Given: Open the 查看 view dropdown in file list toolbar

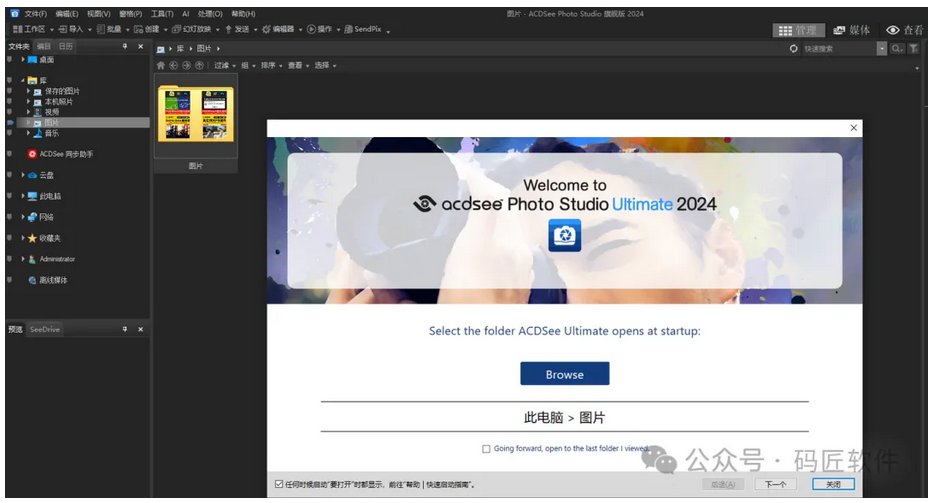Looking at the screenshot, I should [298, 65].
